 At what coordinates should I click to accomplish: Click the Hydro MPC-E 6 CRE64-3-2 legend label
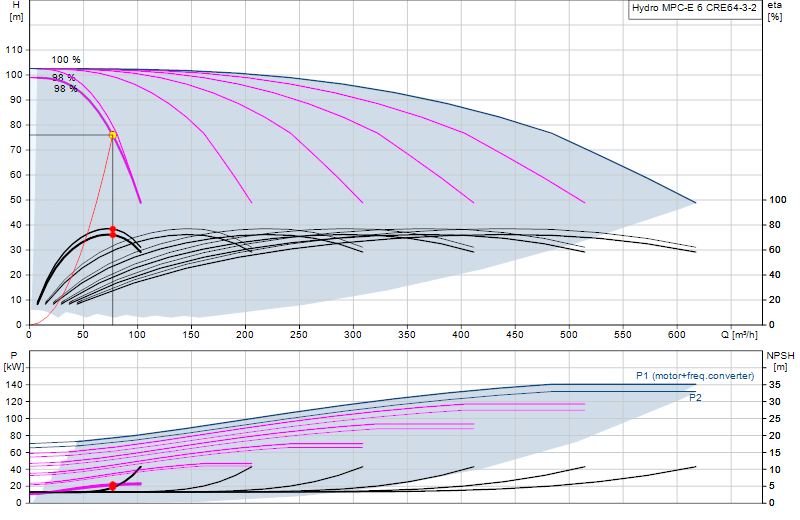pyautogui.click(x=694, y=8)
